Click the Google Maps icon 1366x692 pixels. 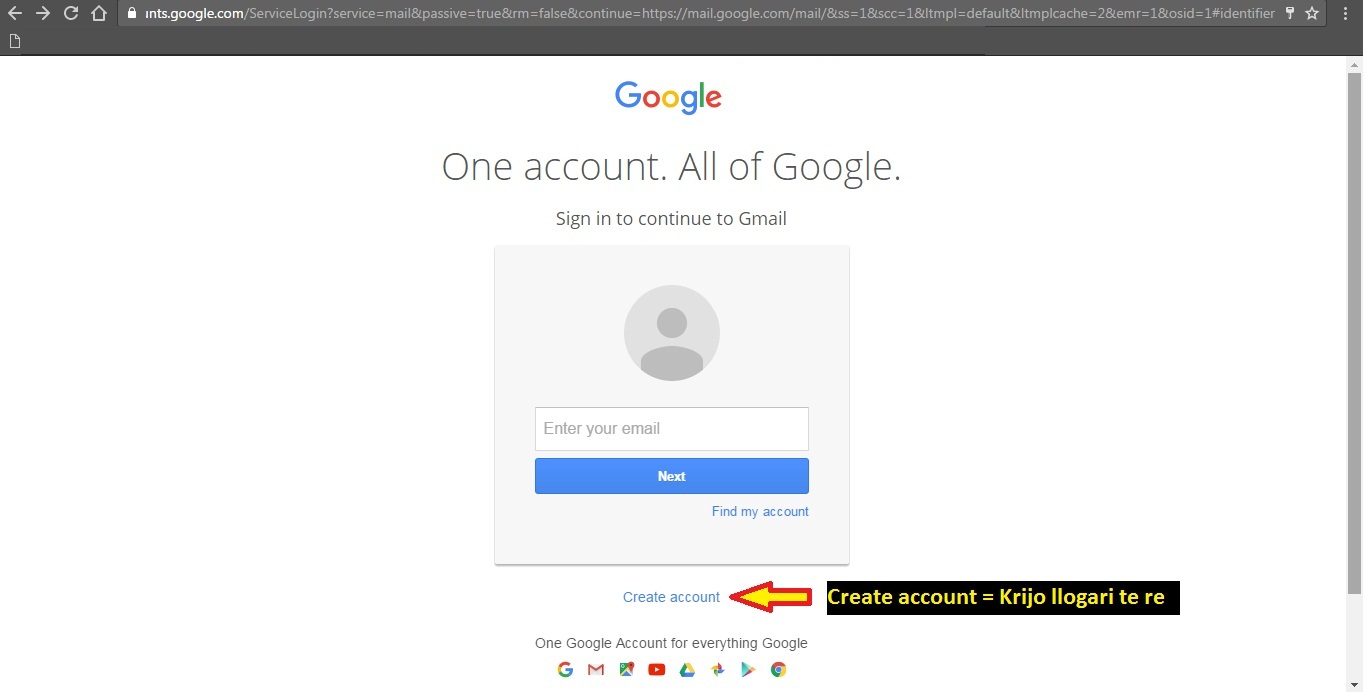pos(626,670)
